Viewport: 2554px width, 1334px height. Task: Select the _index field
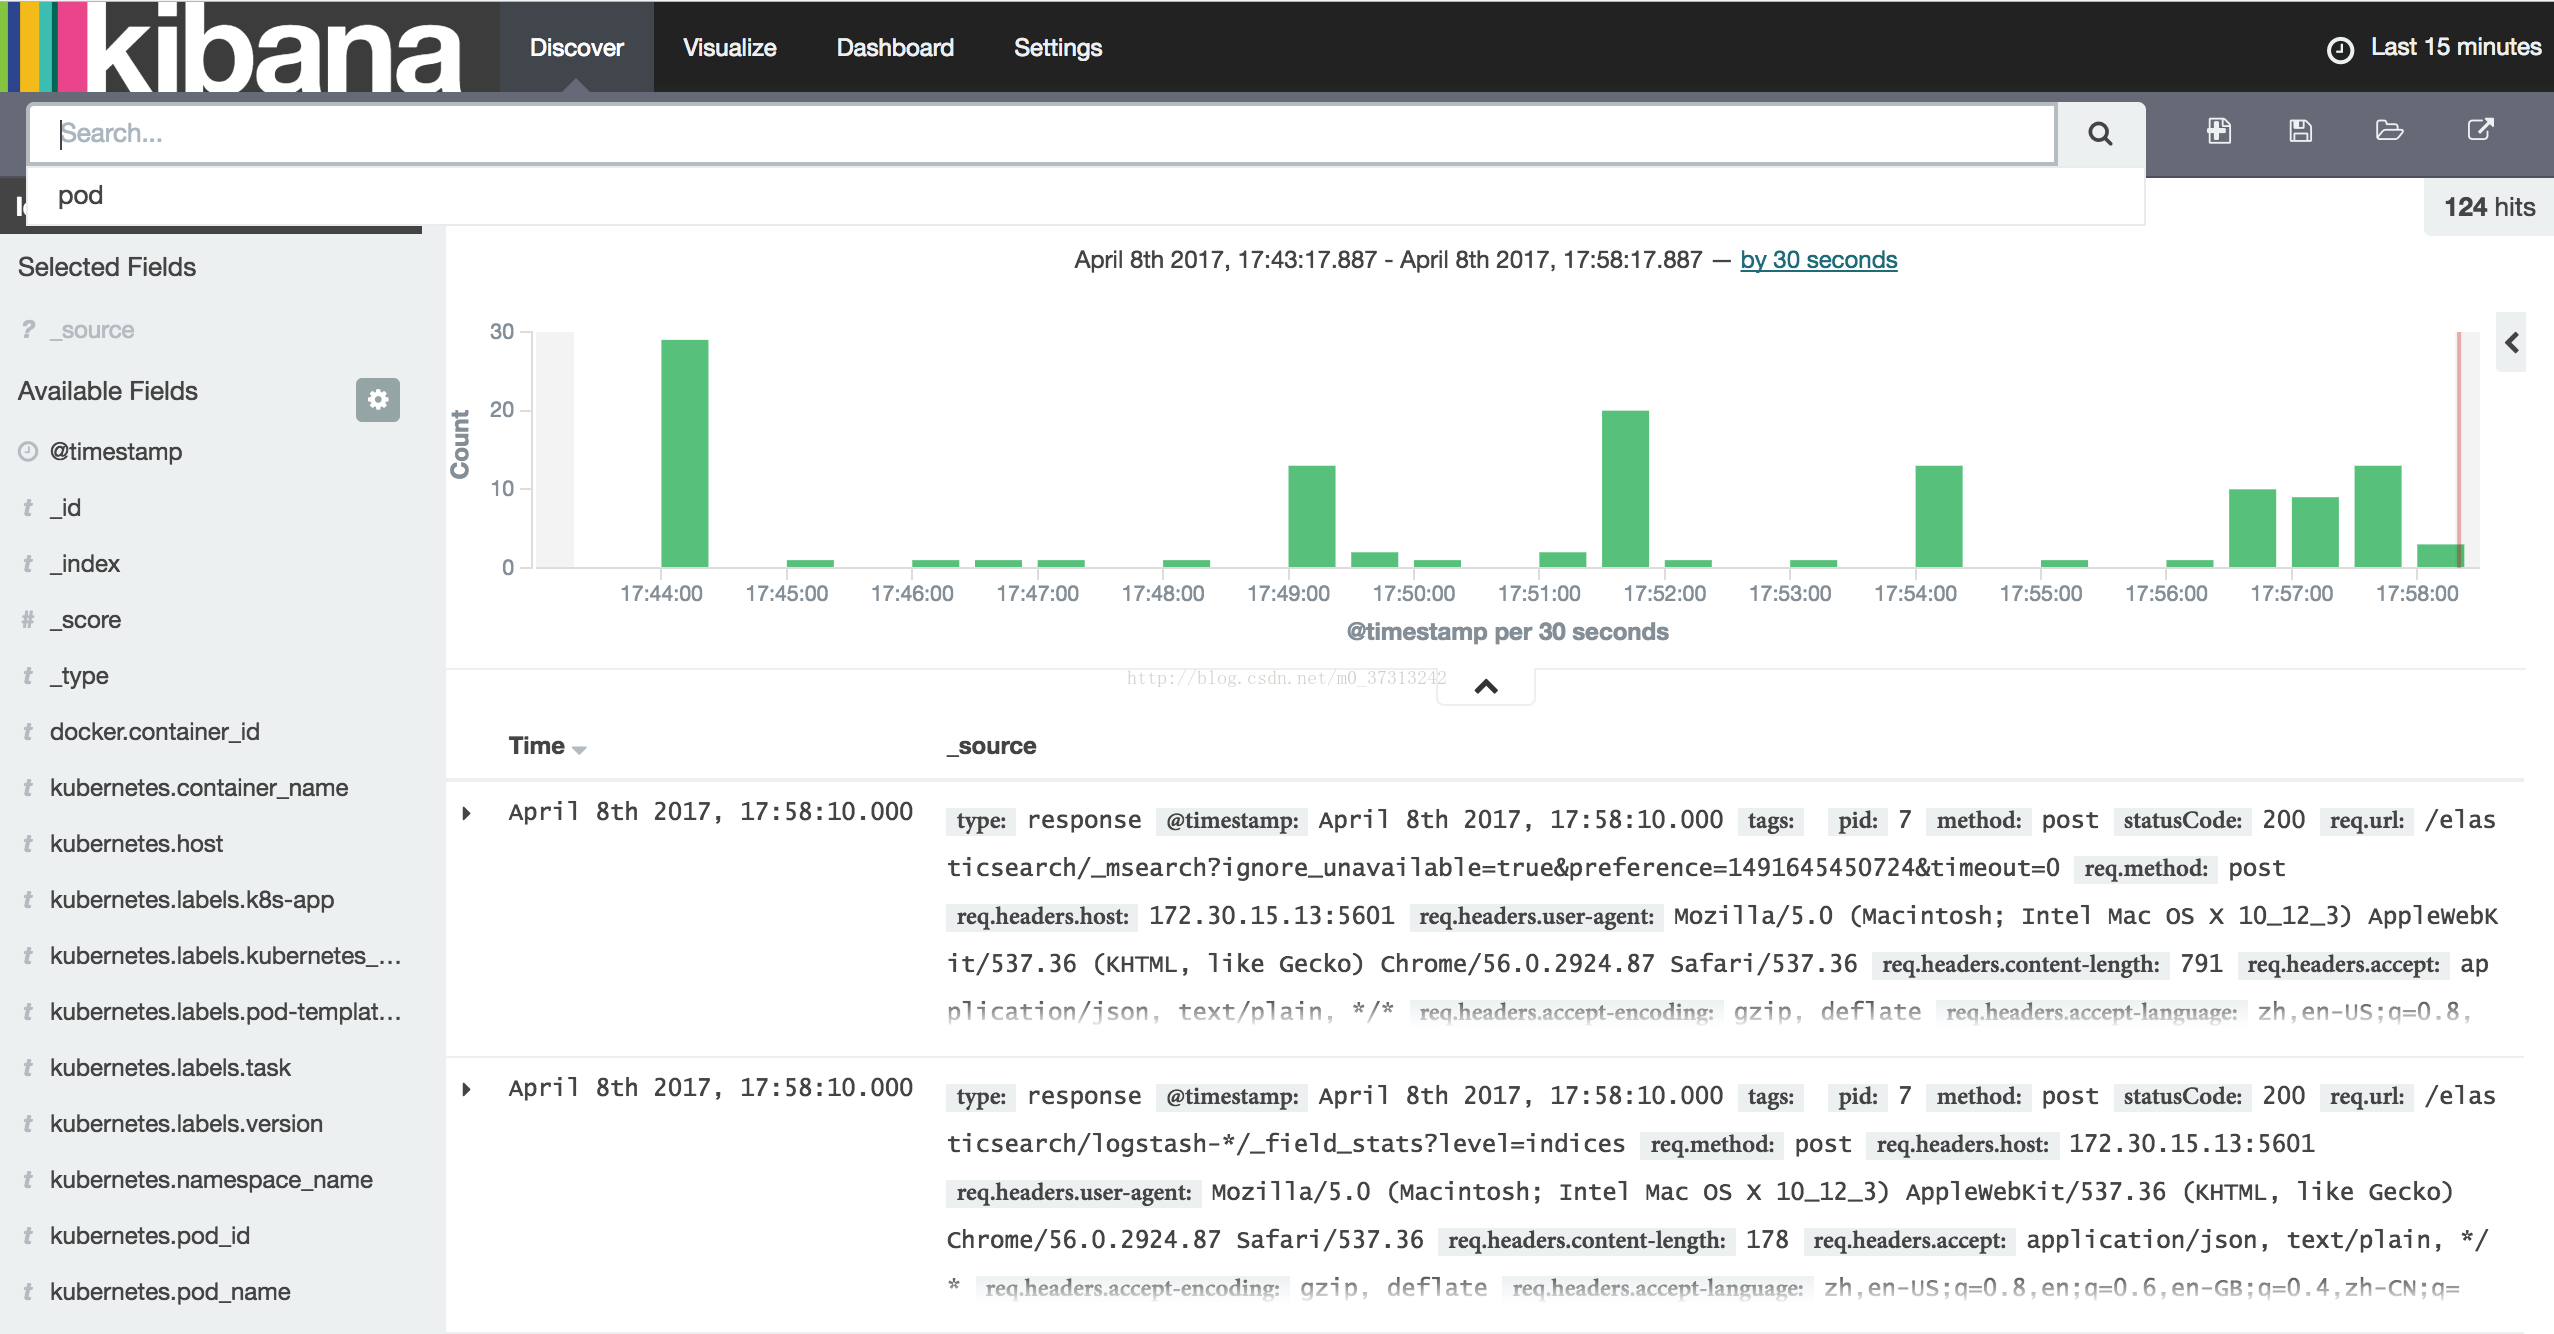tap(85, 564)
